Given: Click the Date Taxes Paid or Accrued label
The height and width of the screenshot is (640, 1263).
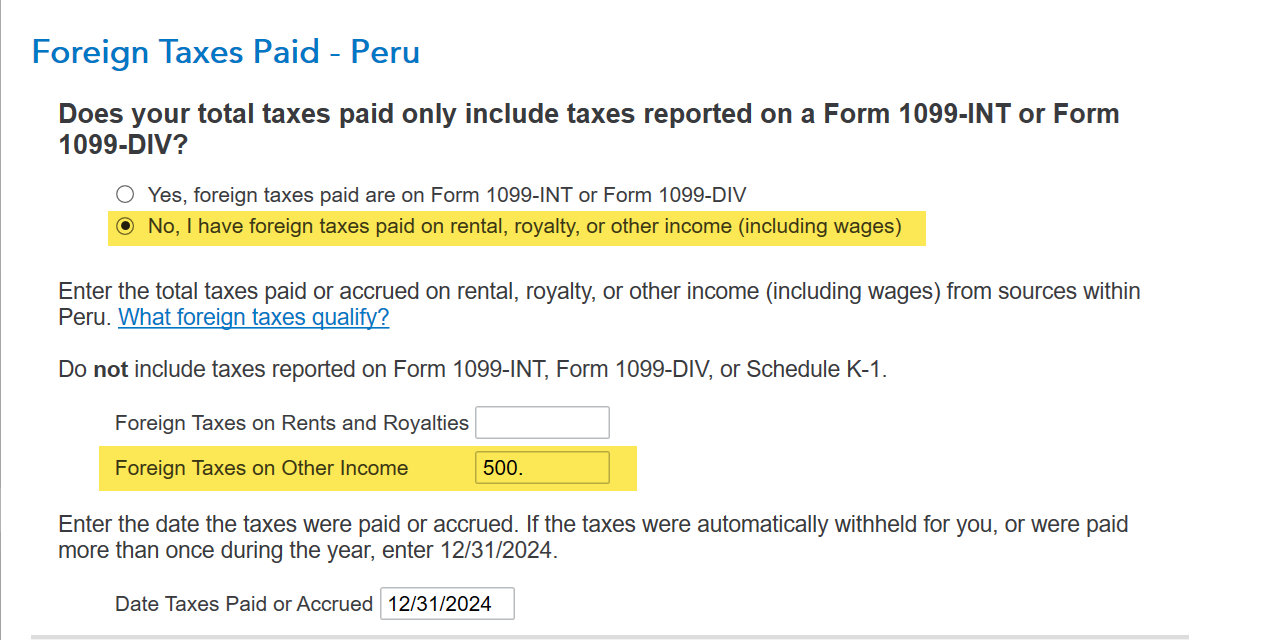Looking at the screenshot, I should tap(243, 604).
